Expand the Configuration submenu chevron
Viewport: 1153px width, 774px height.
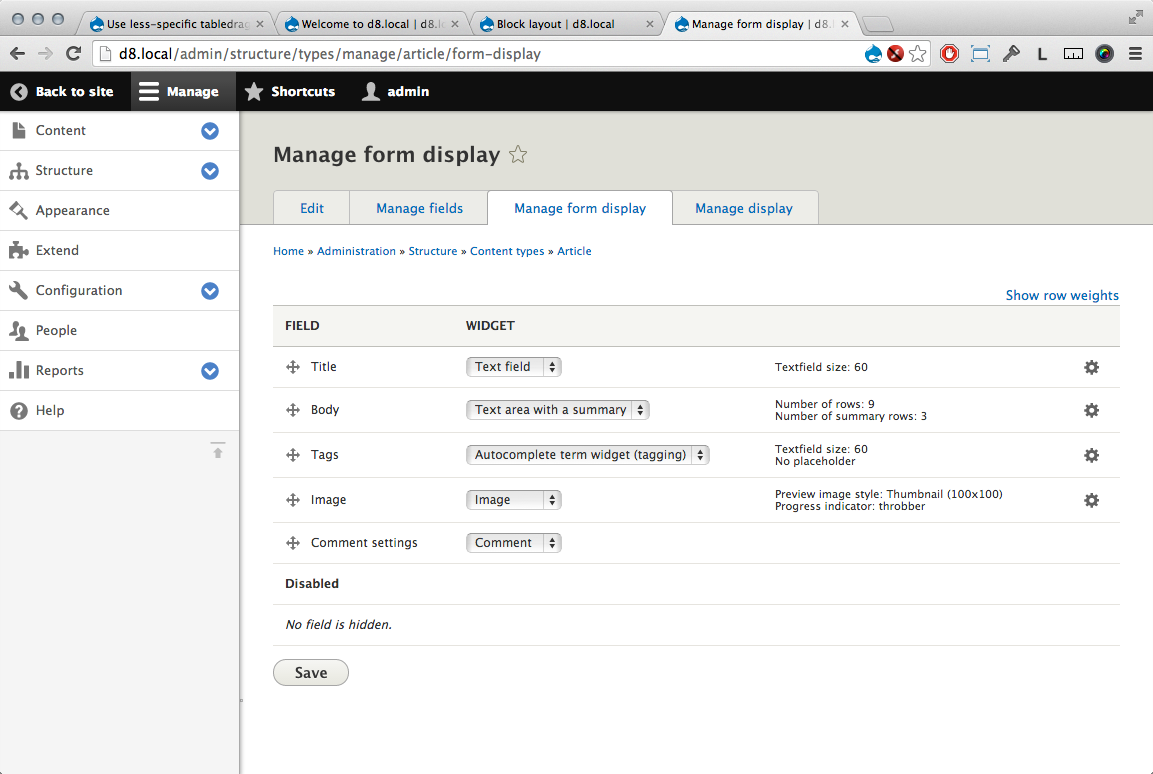coord(209,291)
